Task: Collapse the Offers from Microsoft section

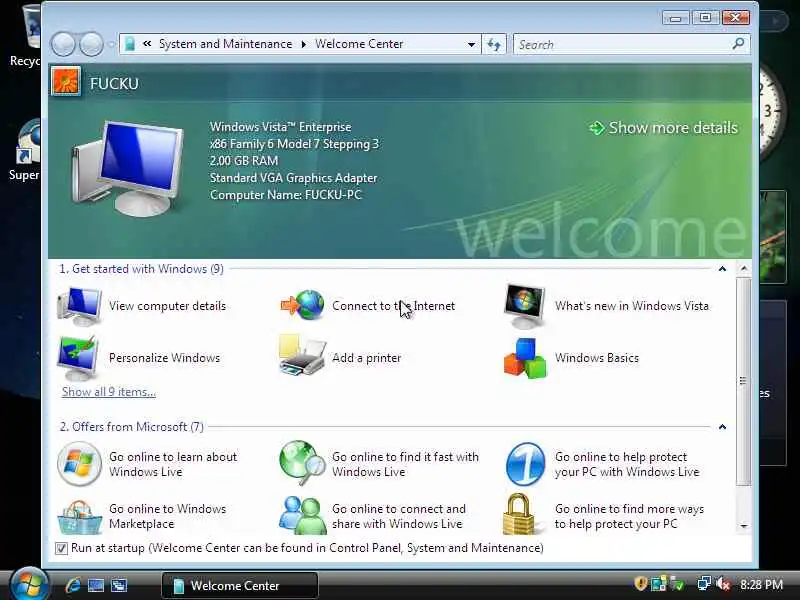Action: tap(722, 427)
